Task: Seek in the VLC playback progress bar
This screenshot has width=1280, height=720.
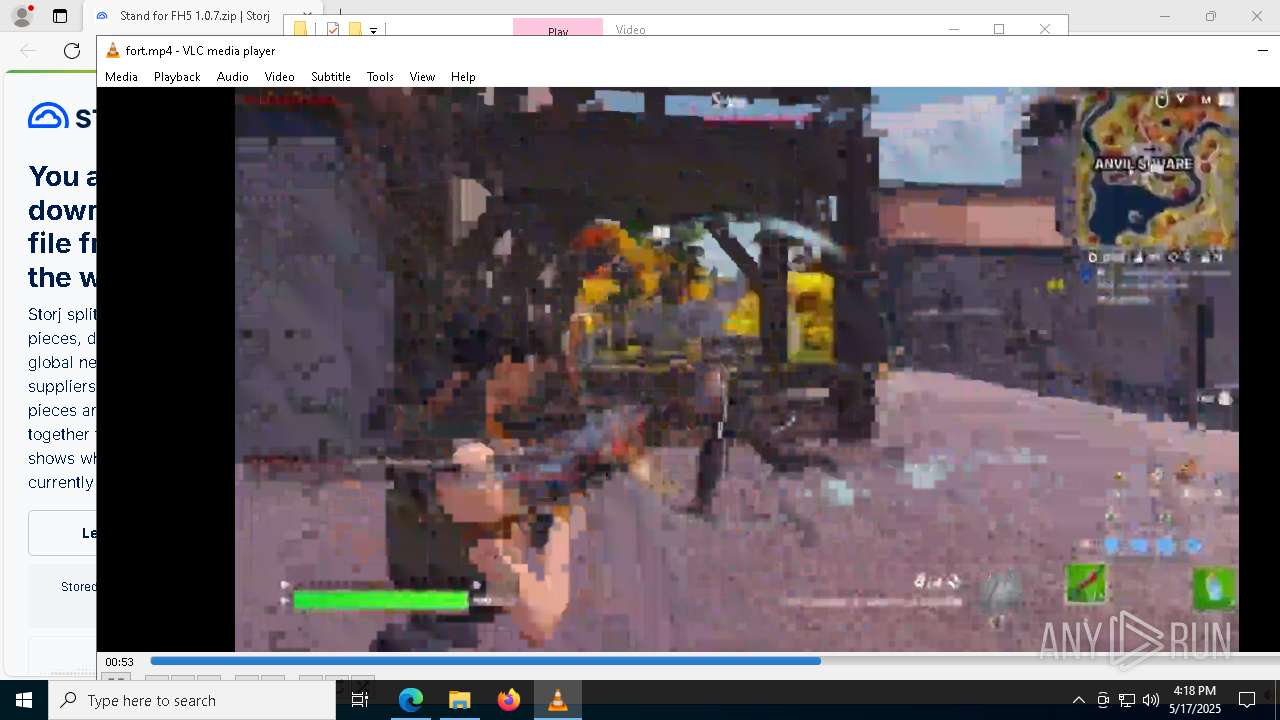Action: 715,661
